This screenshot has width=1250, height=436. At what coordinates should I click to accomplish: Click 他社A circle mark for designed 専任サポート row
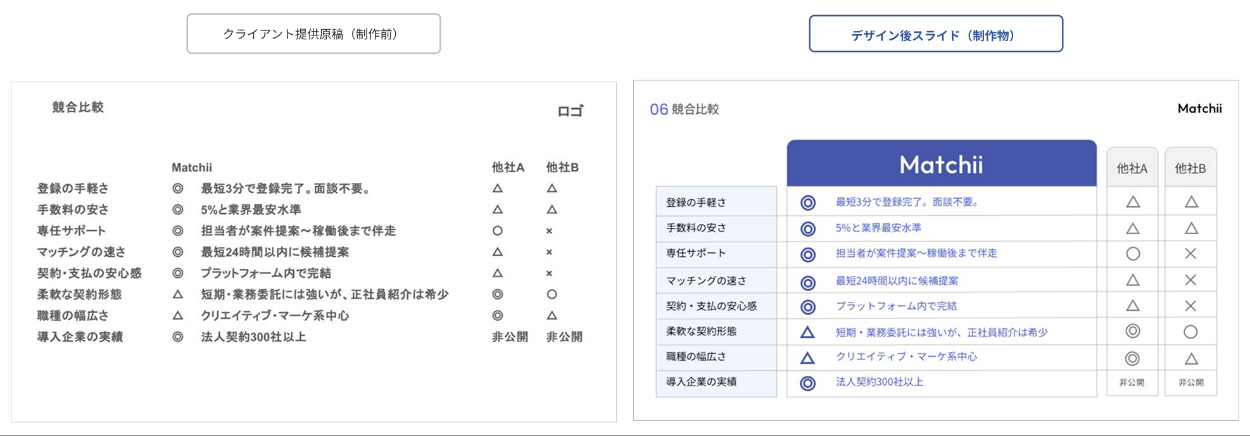pos(1133,254)
